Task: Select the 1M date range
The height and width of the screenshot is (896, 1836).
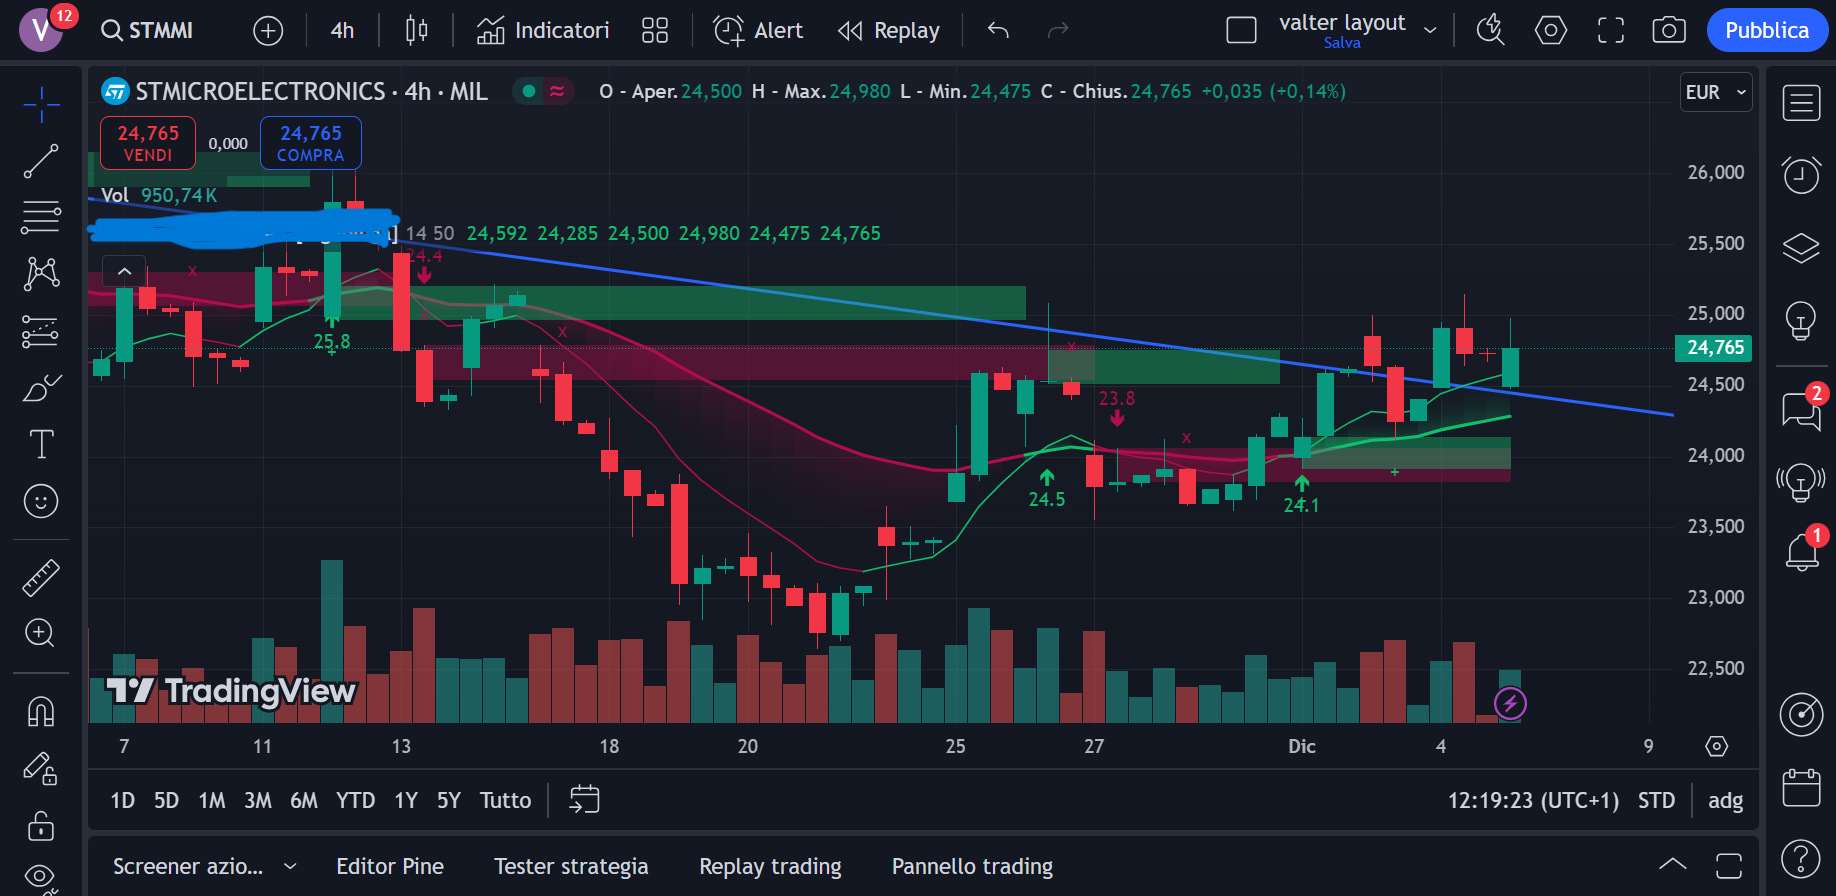Action: tap(212, 800)
